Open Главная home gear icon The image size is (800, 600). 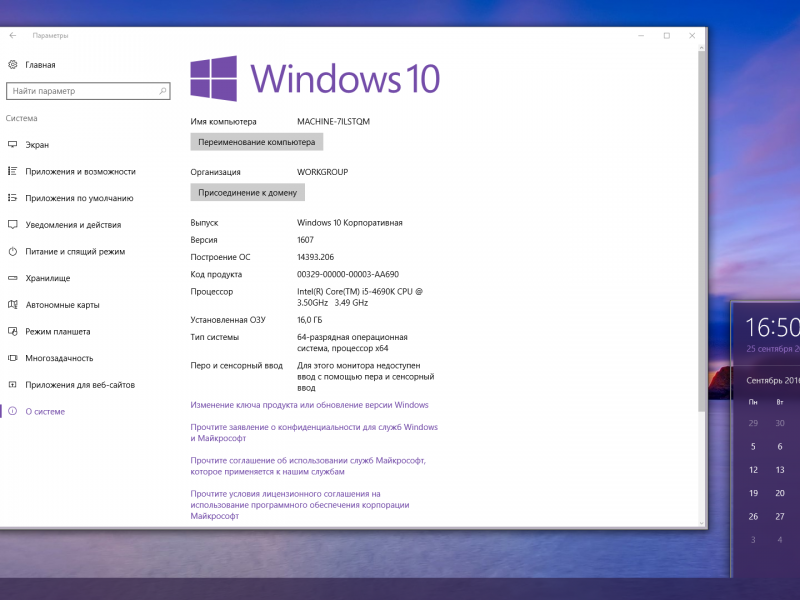pos(13,64)
